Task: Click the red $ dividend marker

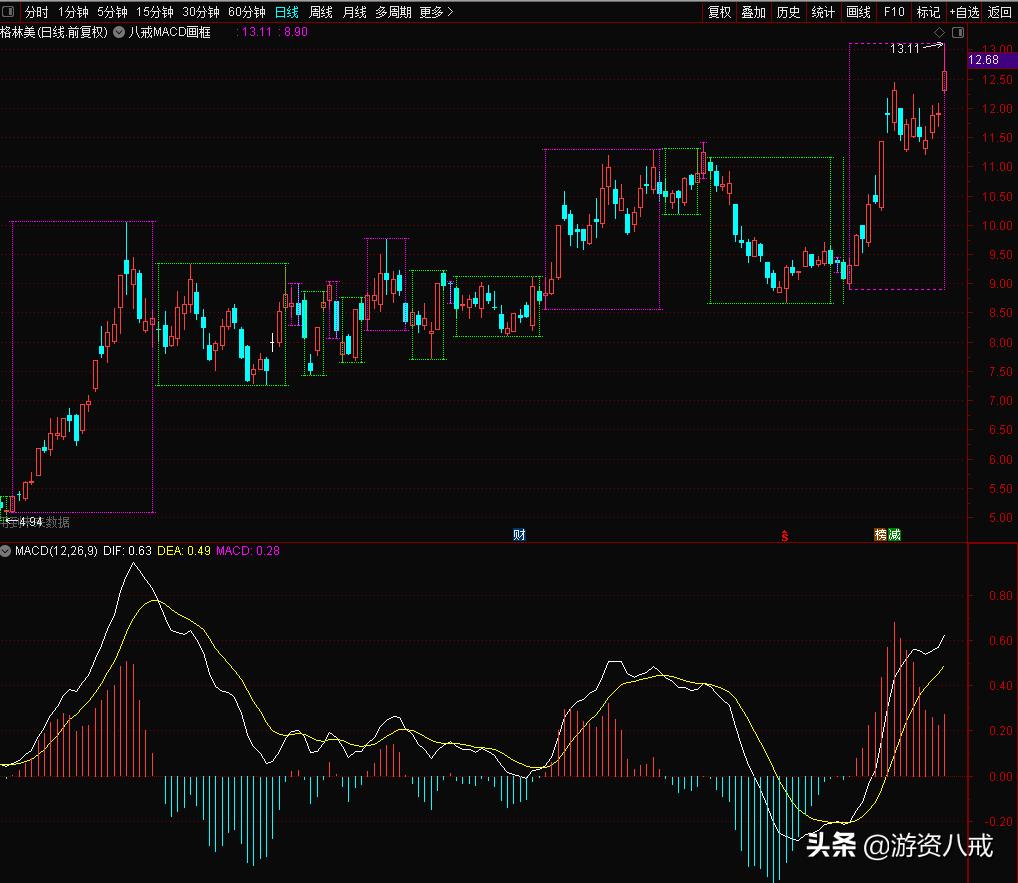Action: tap(784, 536)
